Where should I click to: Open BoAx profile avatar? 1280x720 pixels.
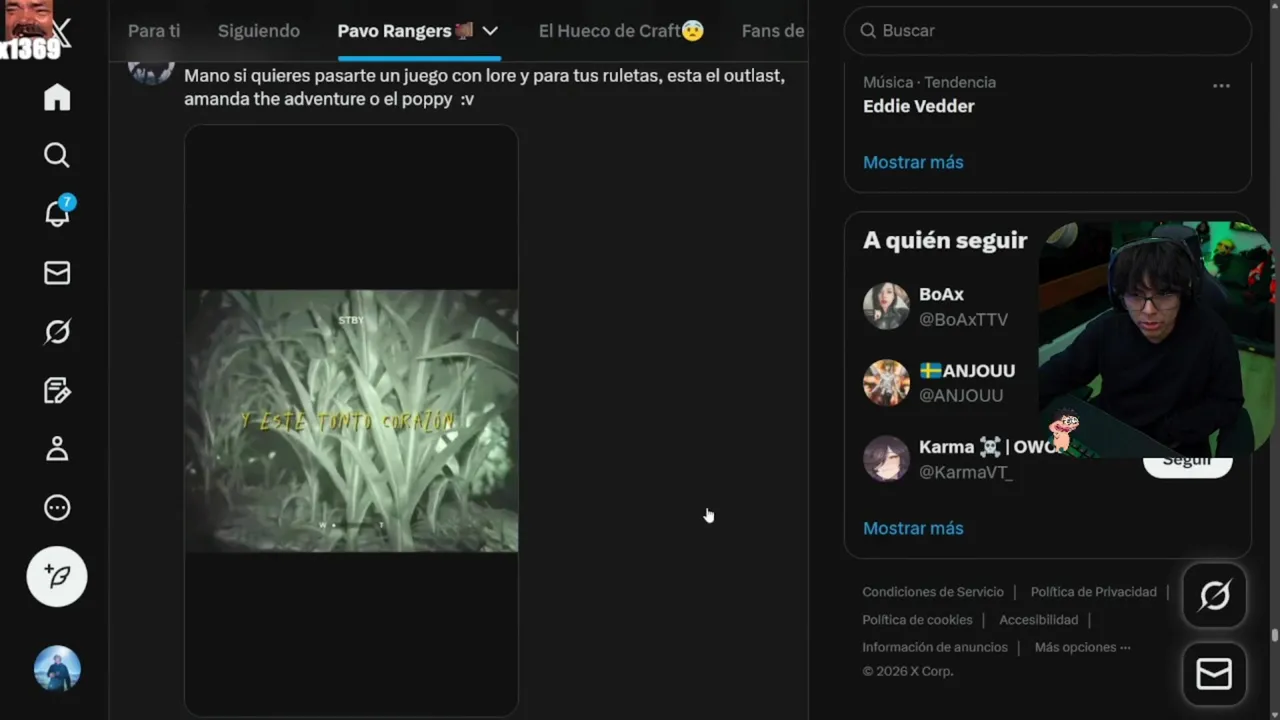[886, 306]
